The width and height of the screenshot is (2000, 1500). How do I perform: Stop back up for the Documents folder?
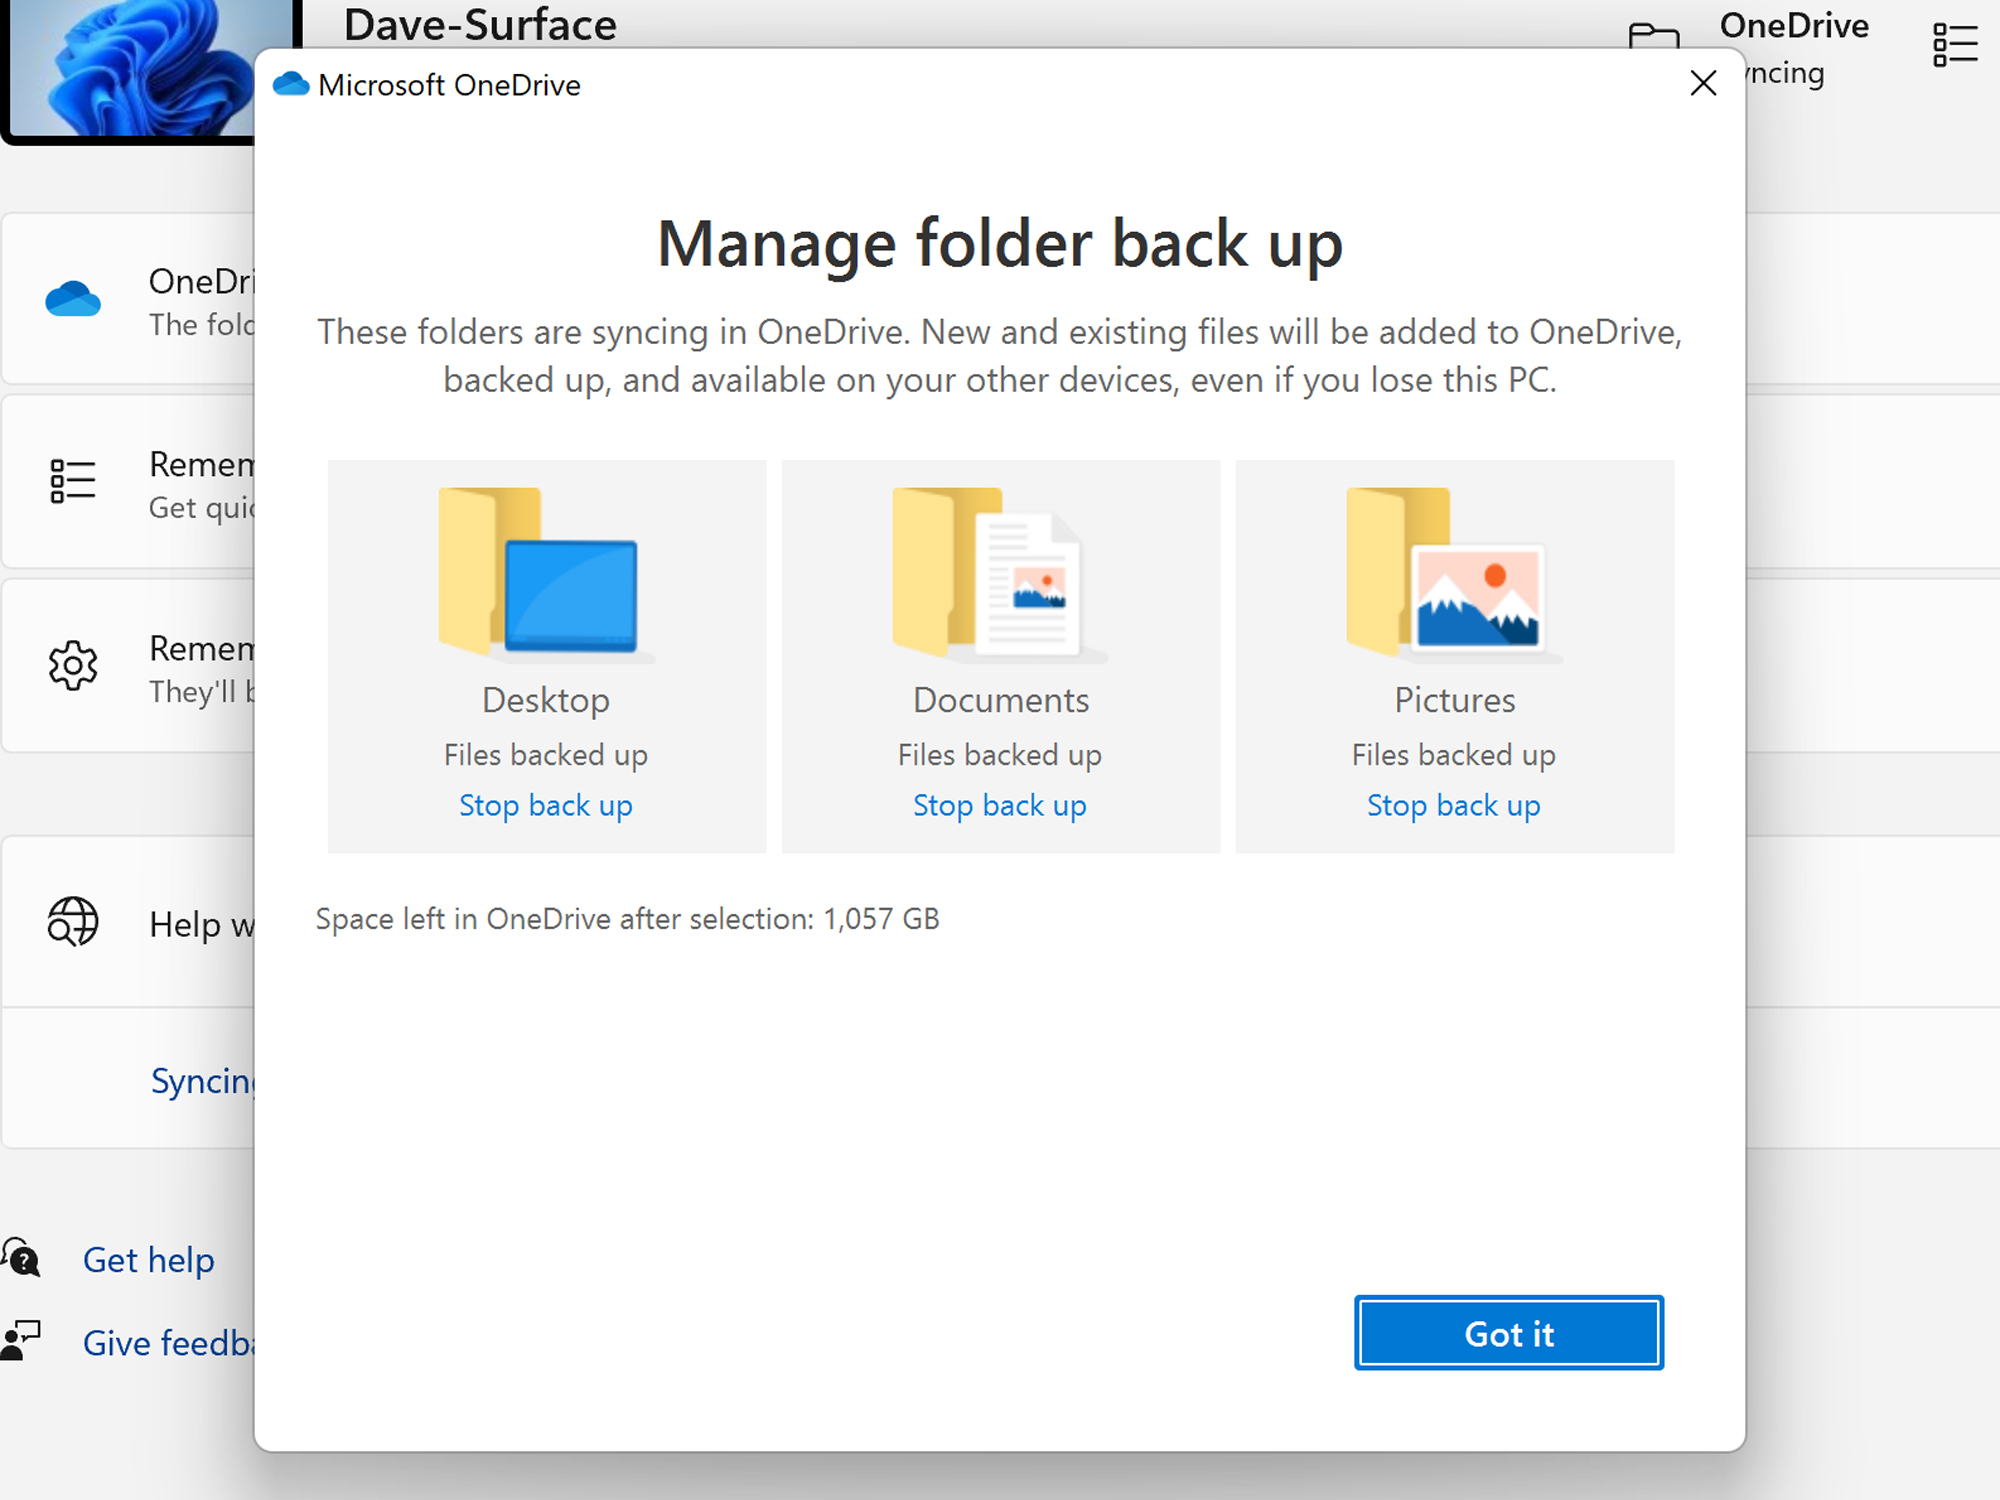pyautogui.click(x=1000, y=805)
